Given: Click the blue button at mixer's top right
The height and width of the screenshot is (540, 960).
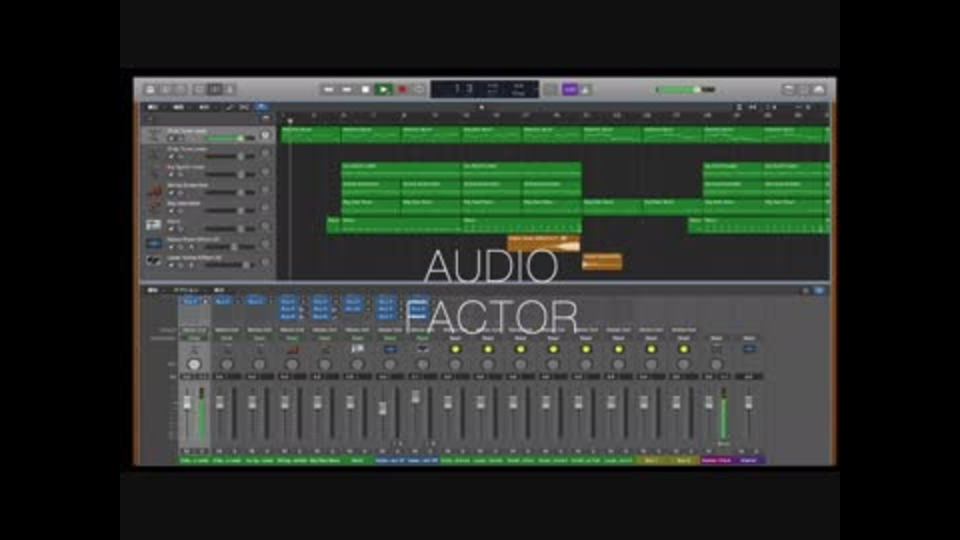Looking at the screenshot, I should tap(819, 290).
